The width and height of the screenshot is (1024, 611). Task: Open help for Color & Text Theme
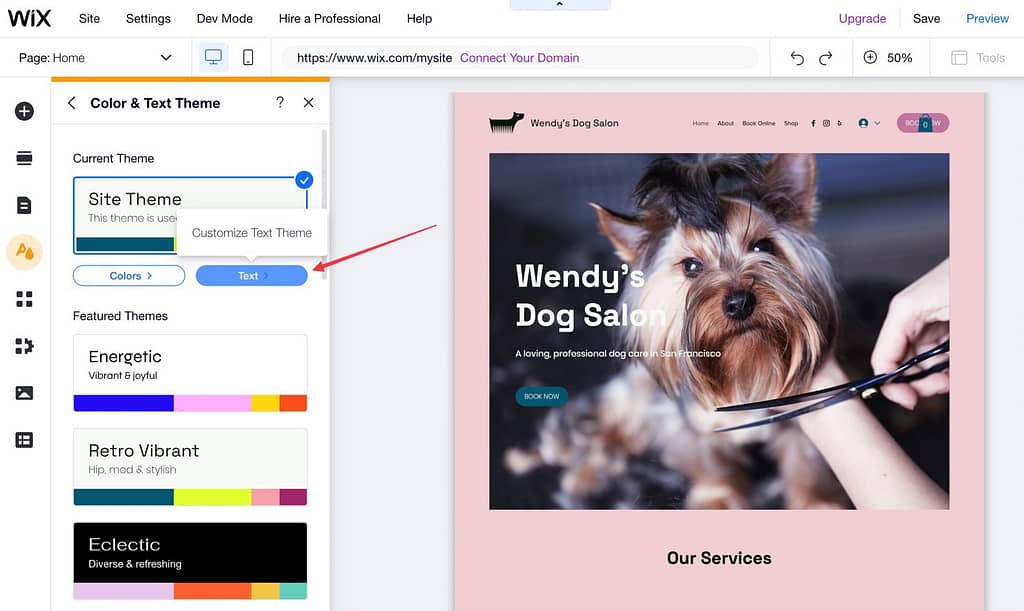(280, 102)
